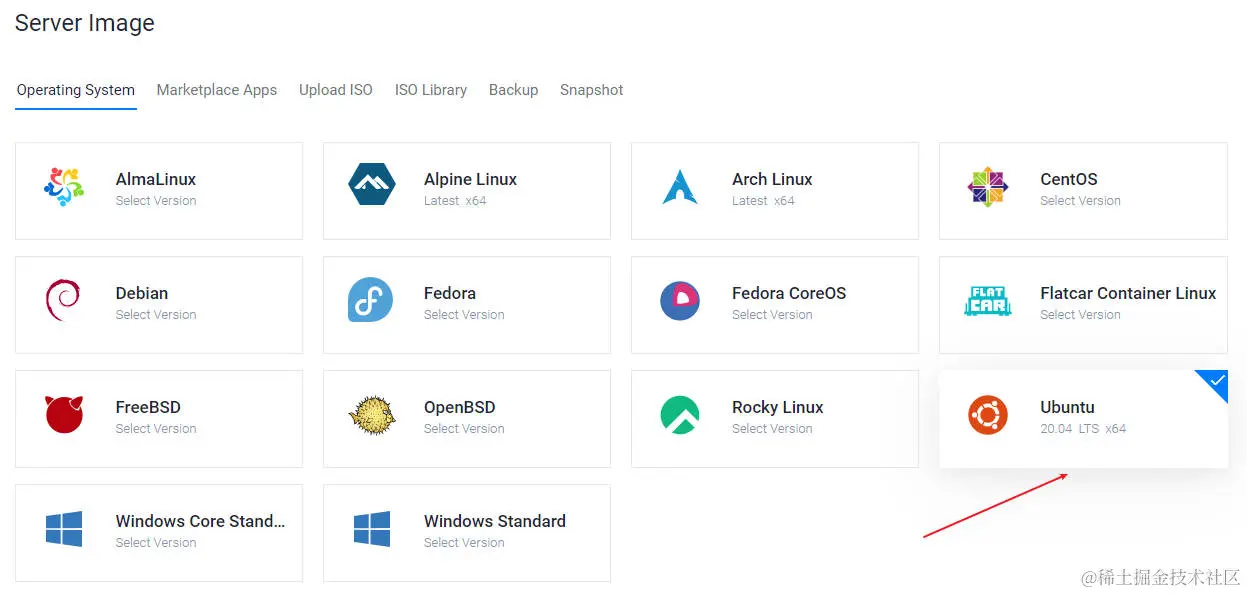The width and height of the screenshot is (1247, 594).
Task: Click the Ubuntu orange logo
Action: [x=988, y=414]
